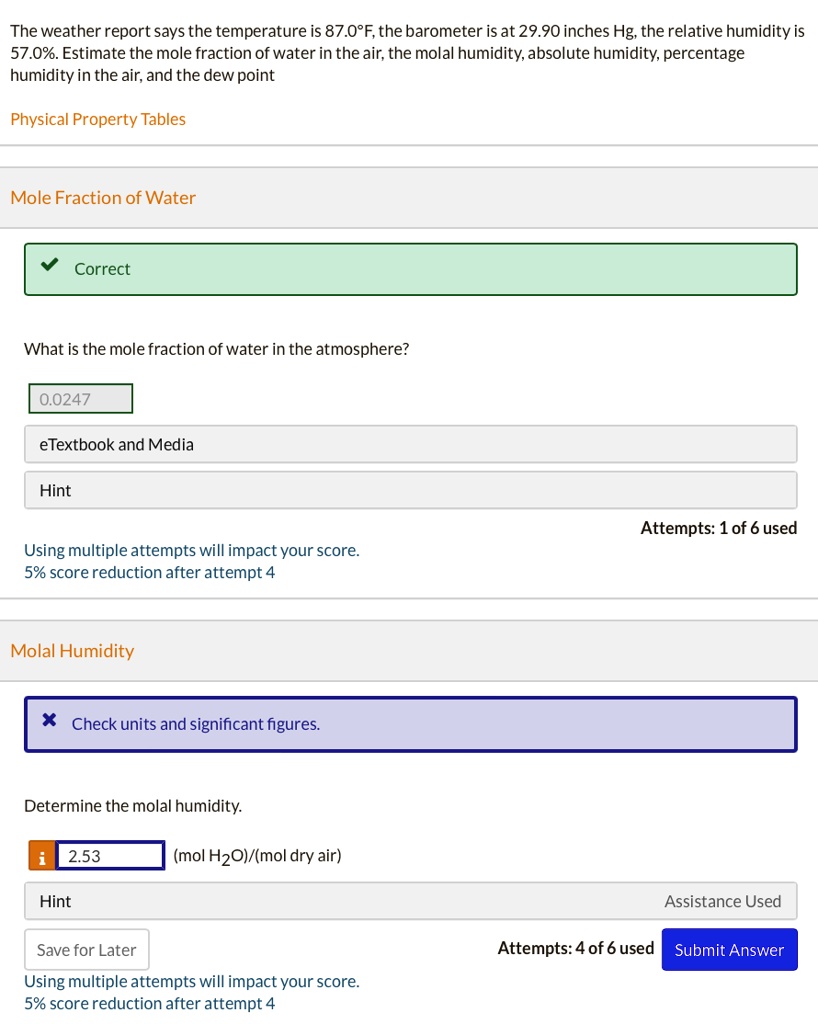
Task: Click the orange info icon beside 2.53
Action: [41, 856]
